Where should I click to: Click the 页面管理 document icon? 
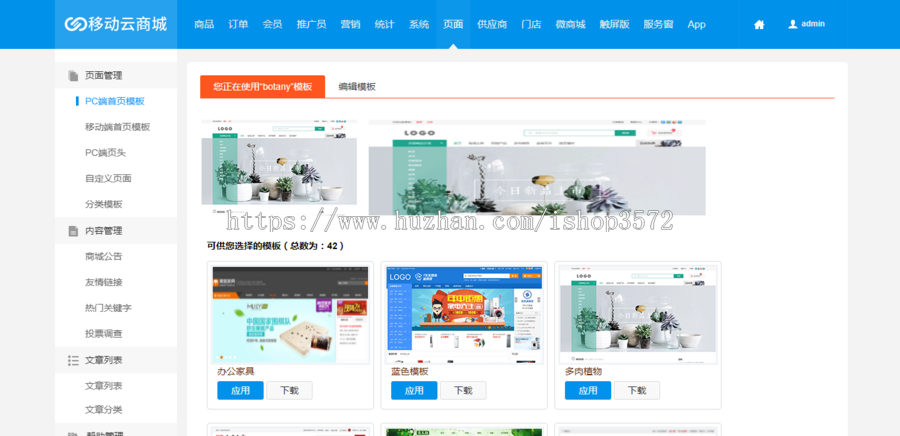pyautogui.click(x=73, y=76)
